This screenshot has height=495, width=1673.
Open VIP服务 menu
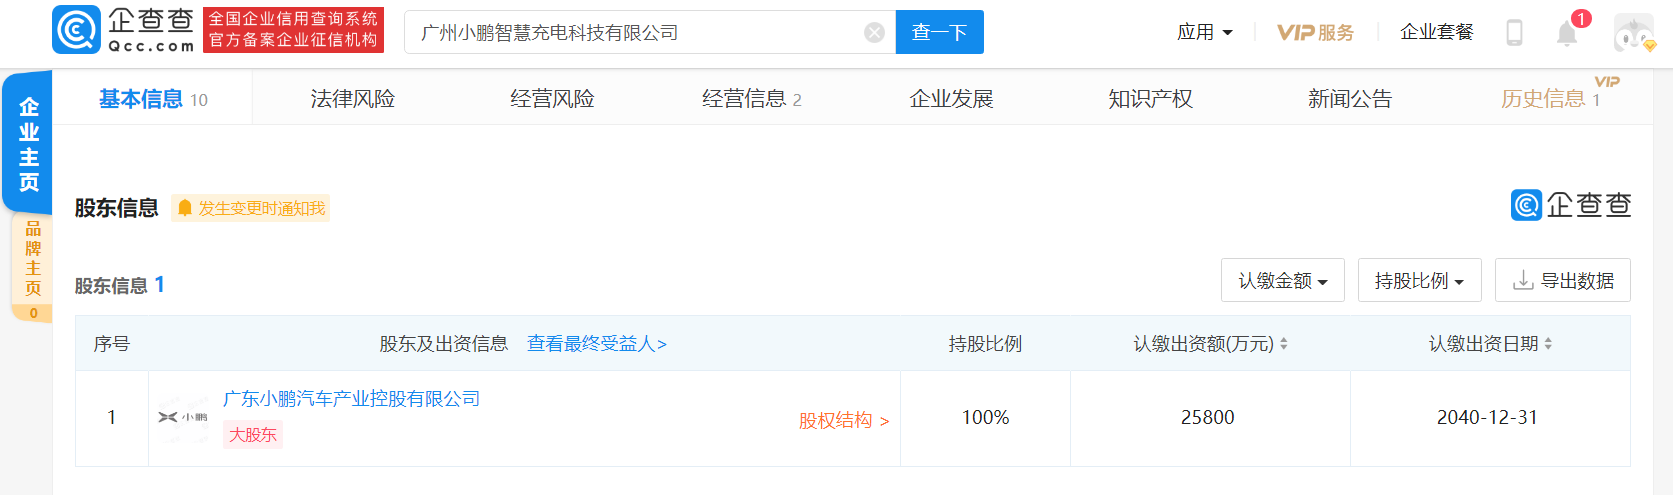coord(1315,33)
